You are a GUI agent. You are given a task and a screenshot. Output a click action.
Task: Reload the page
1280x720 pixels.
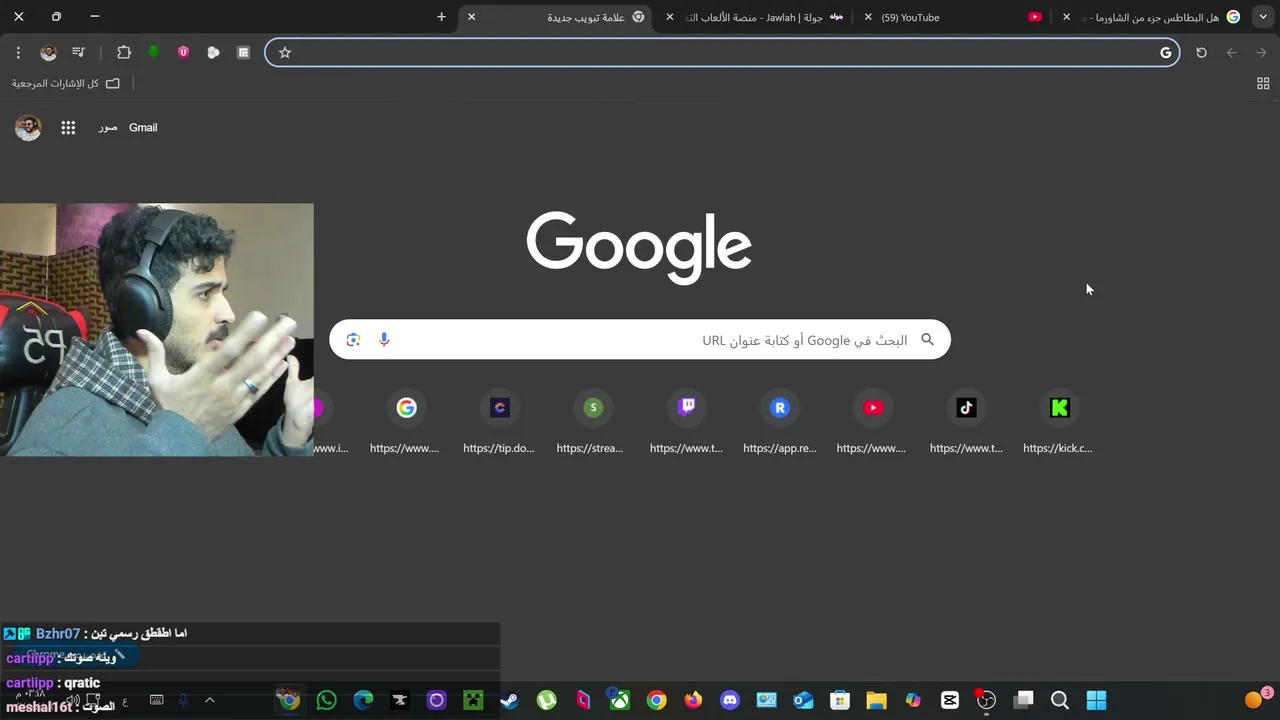(1201, 52)
